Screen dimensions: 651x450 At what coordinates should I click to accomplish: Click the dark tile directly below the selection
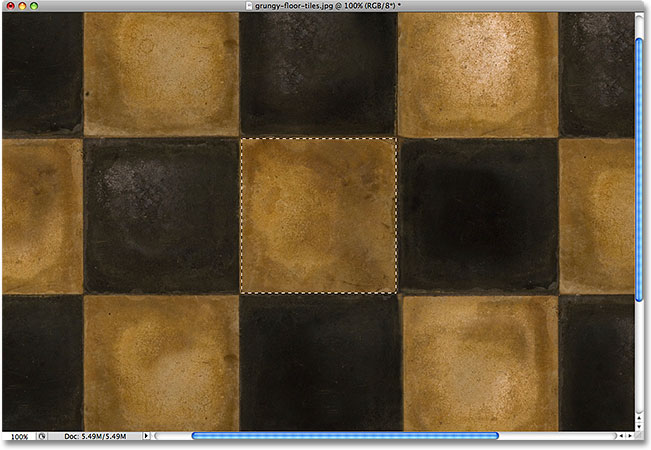click(x=318, y=362)
